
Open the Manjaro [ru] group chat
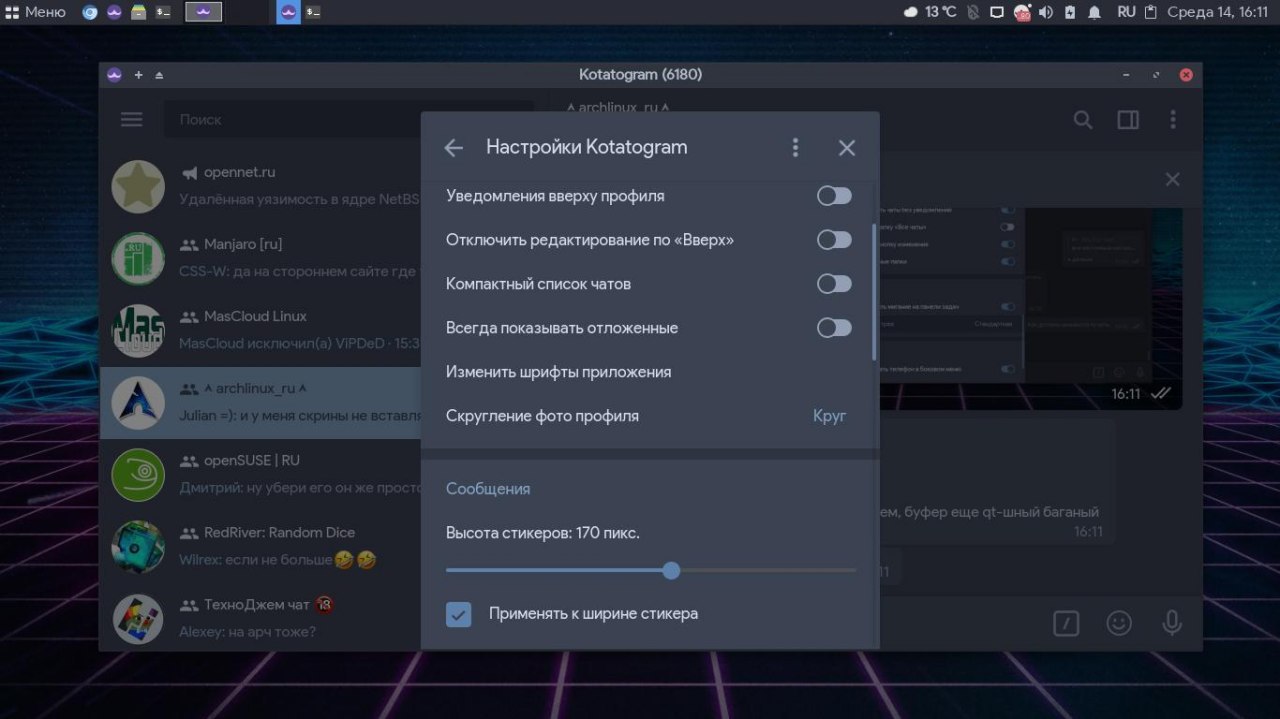point(260,258)
